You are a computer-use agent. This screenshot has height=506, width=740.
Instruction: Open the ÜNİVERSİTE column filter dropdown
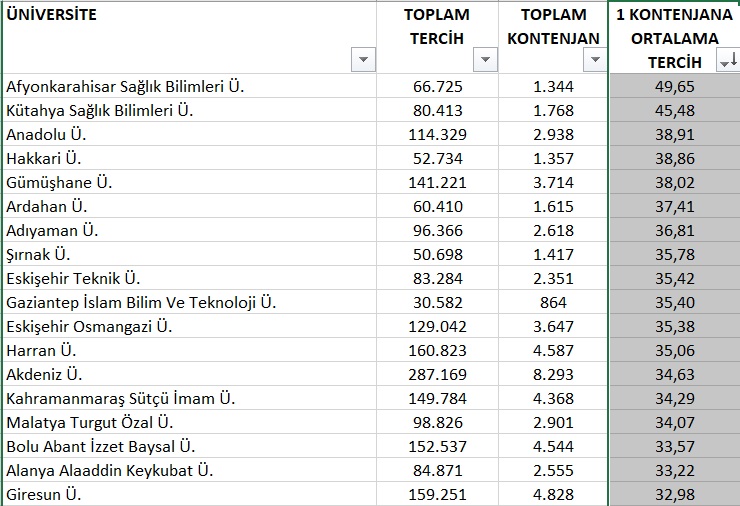click(362, 60)
